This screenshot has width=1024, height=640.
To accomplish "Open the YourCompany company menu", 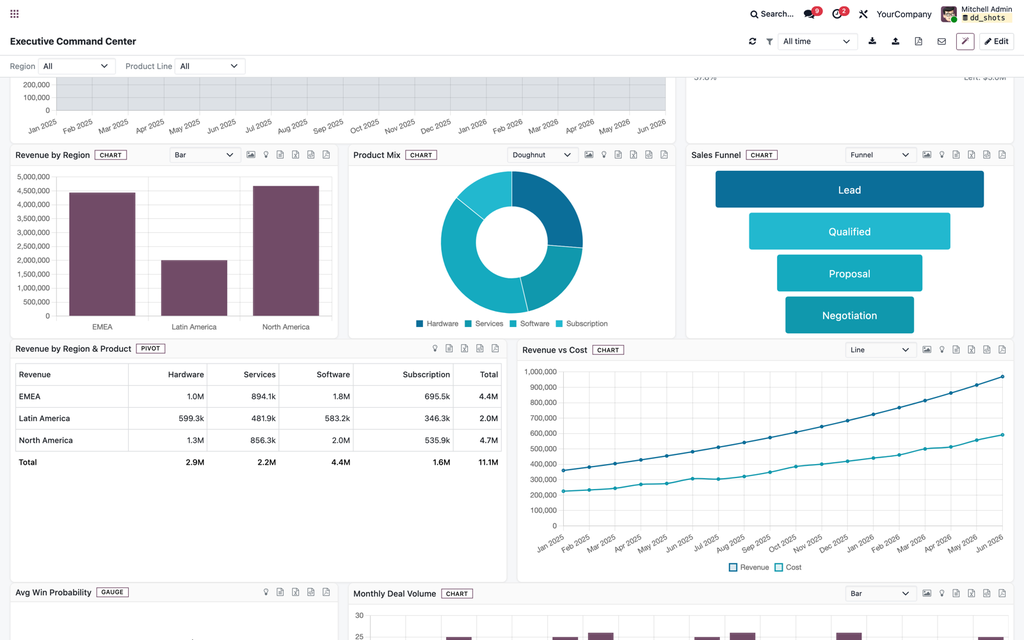I will 904,14.
